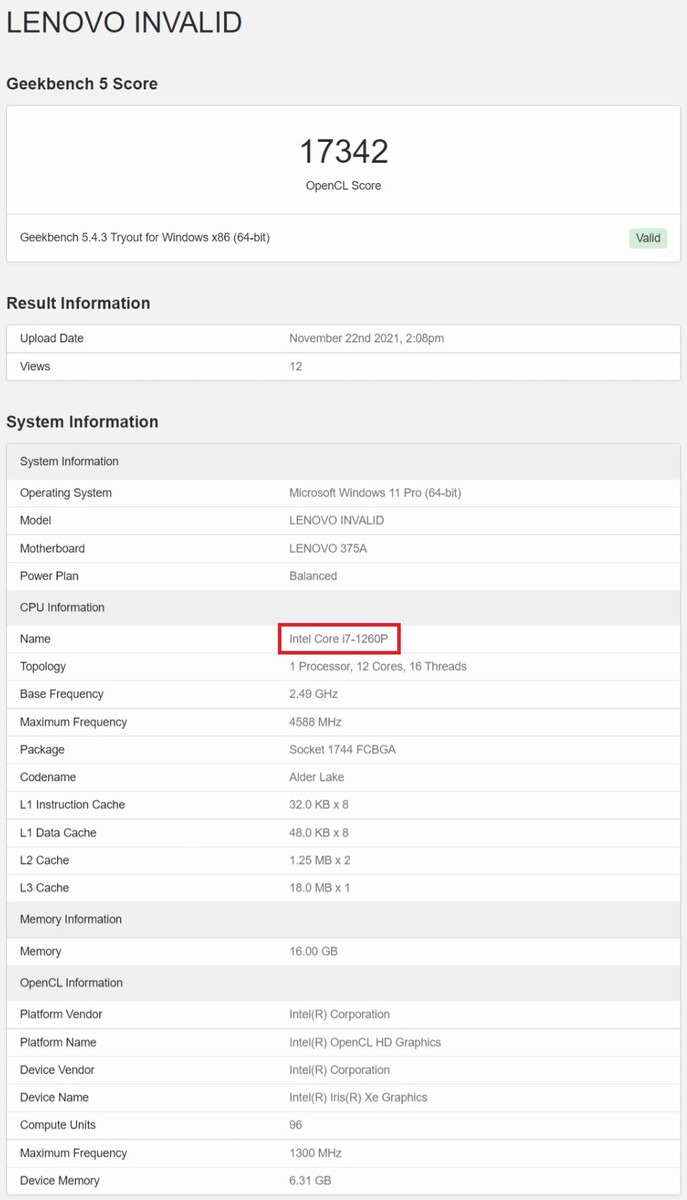687x1200 pixels.
Task: Click the Package label
Action: pyautogui.click(x=42, y=750)
